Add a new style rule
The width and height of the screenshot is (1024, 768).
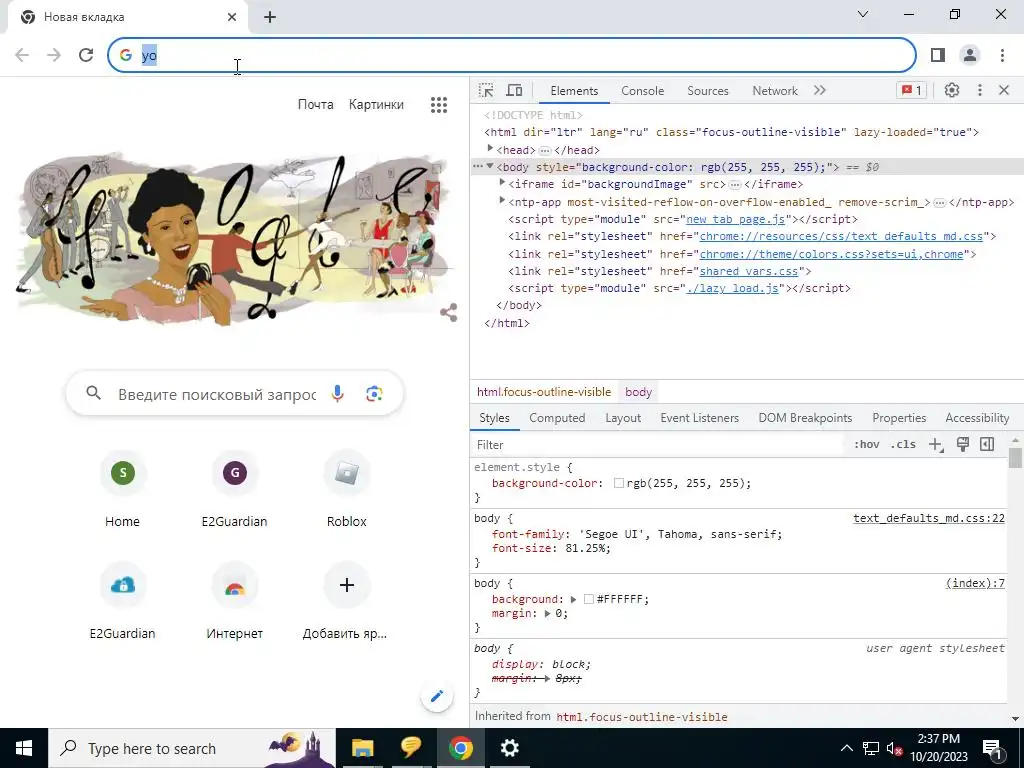[x=936, y=445]
